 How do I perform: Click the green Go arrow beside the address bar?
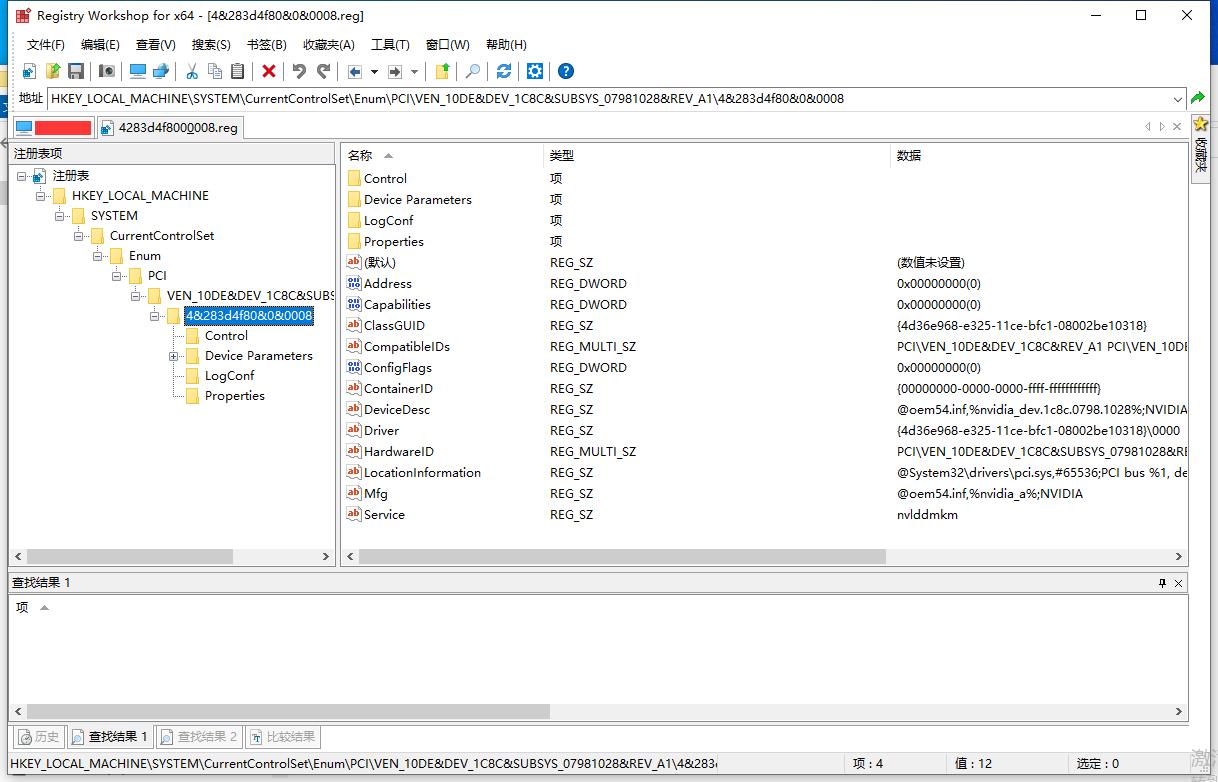tap(1199, 98)
